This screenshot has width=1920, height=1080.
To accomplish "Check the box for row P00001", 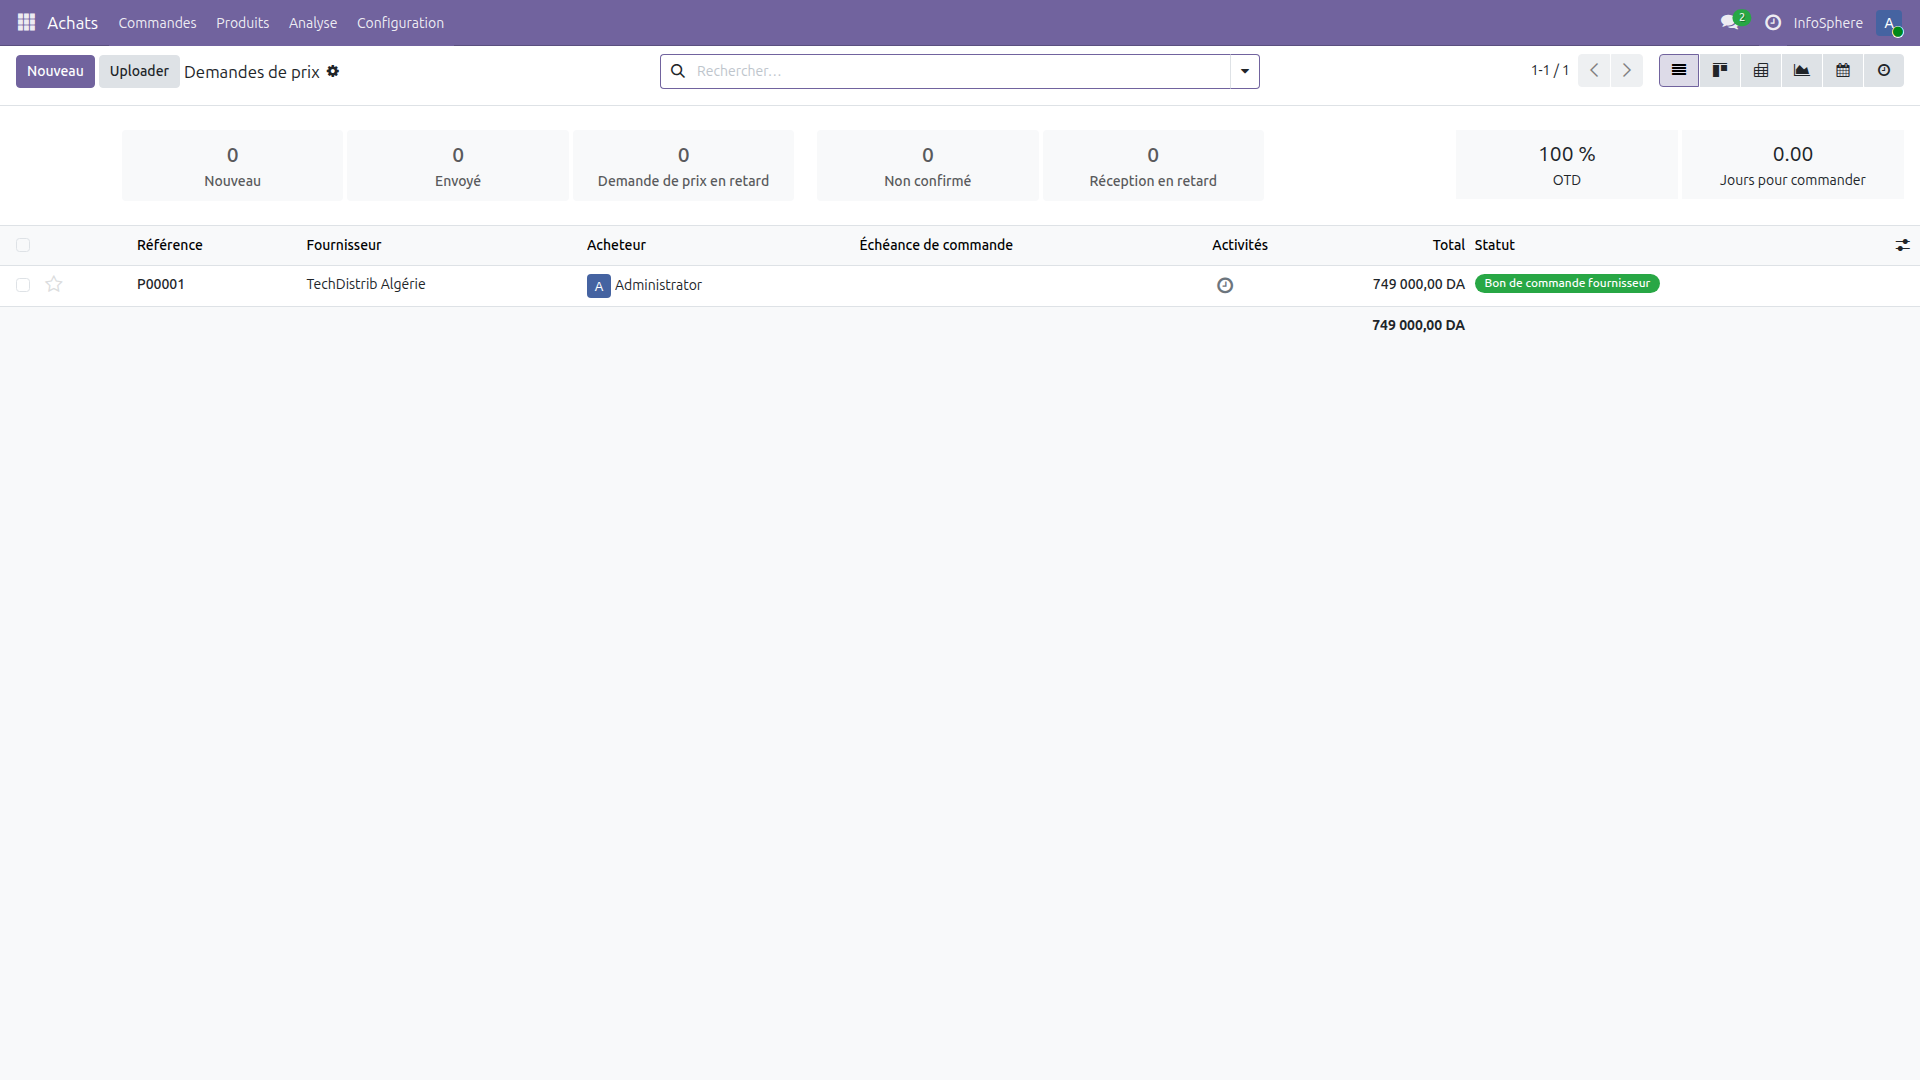I will (x=23, y=285).
